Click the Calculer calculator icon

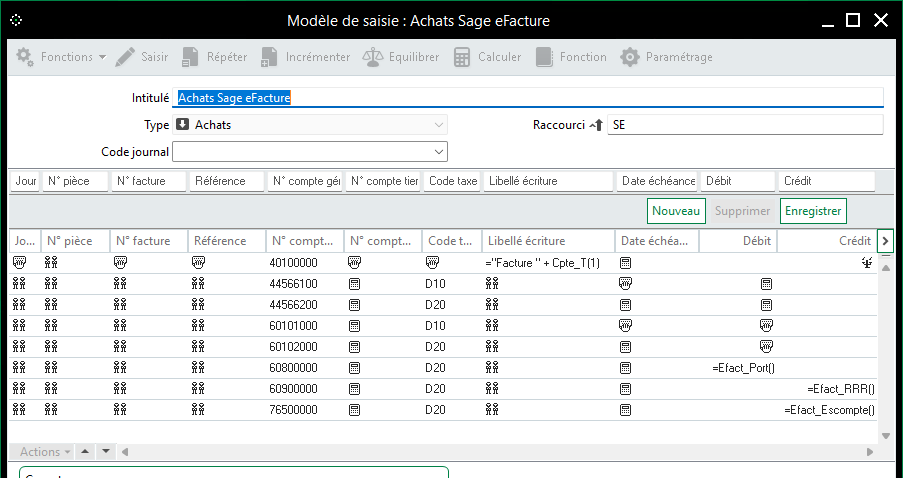[462, 57]
